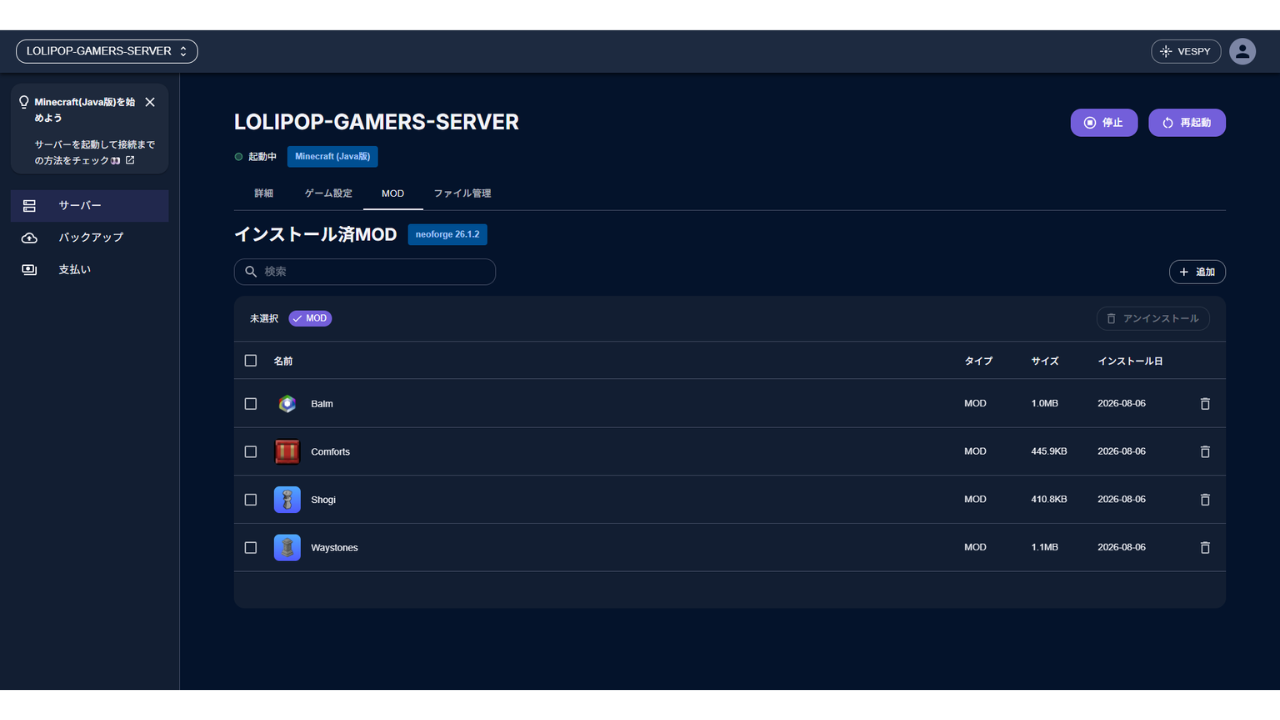This screenshot has height=720, width=1280.
Task: Click the 410.8KB size value
Action: click(x=1049, y=500)
